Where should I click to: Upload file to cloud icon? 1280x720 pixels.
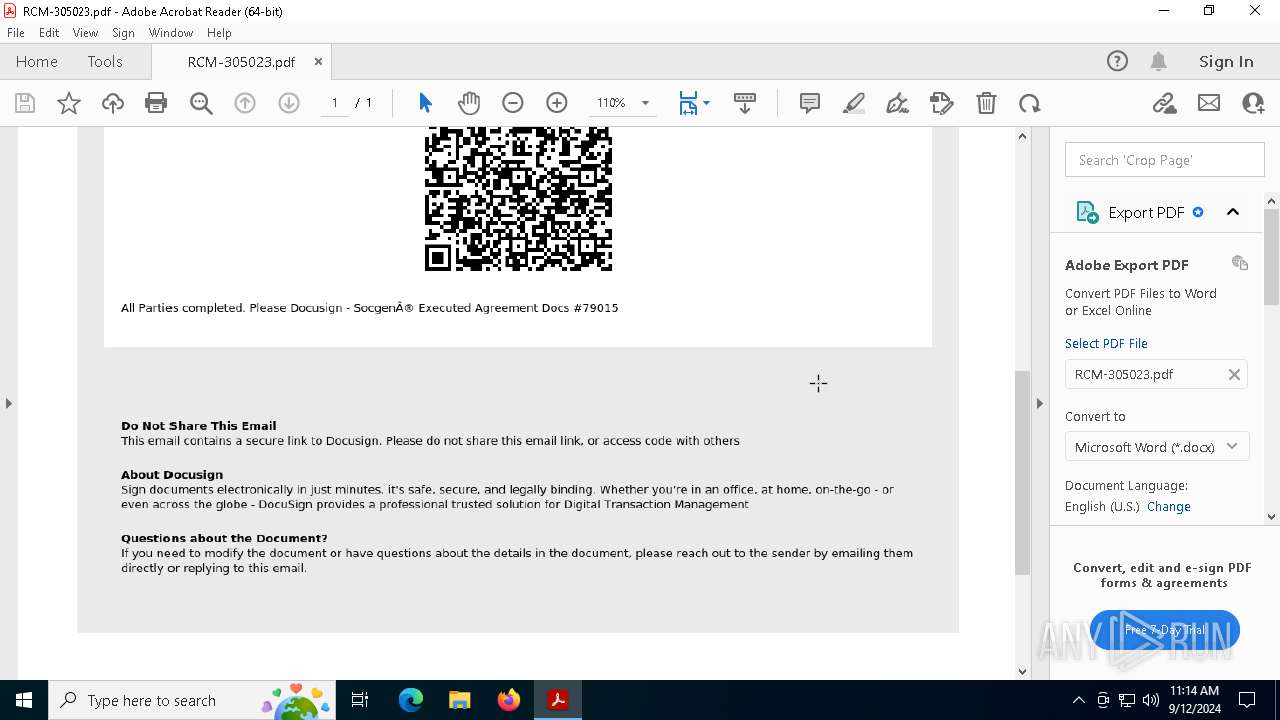113,103
